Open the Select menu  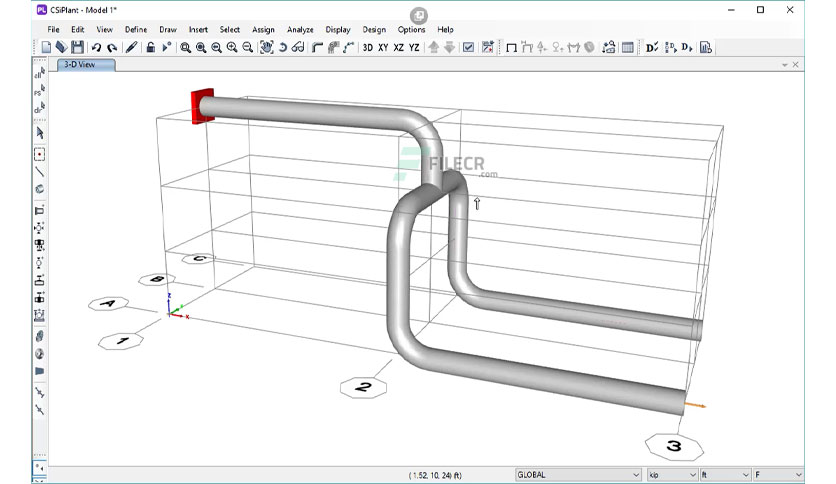click(230, 29)
